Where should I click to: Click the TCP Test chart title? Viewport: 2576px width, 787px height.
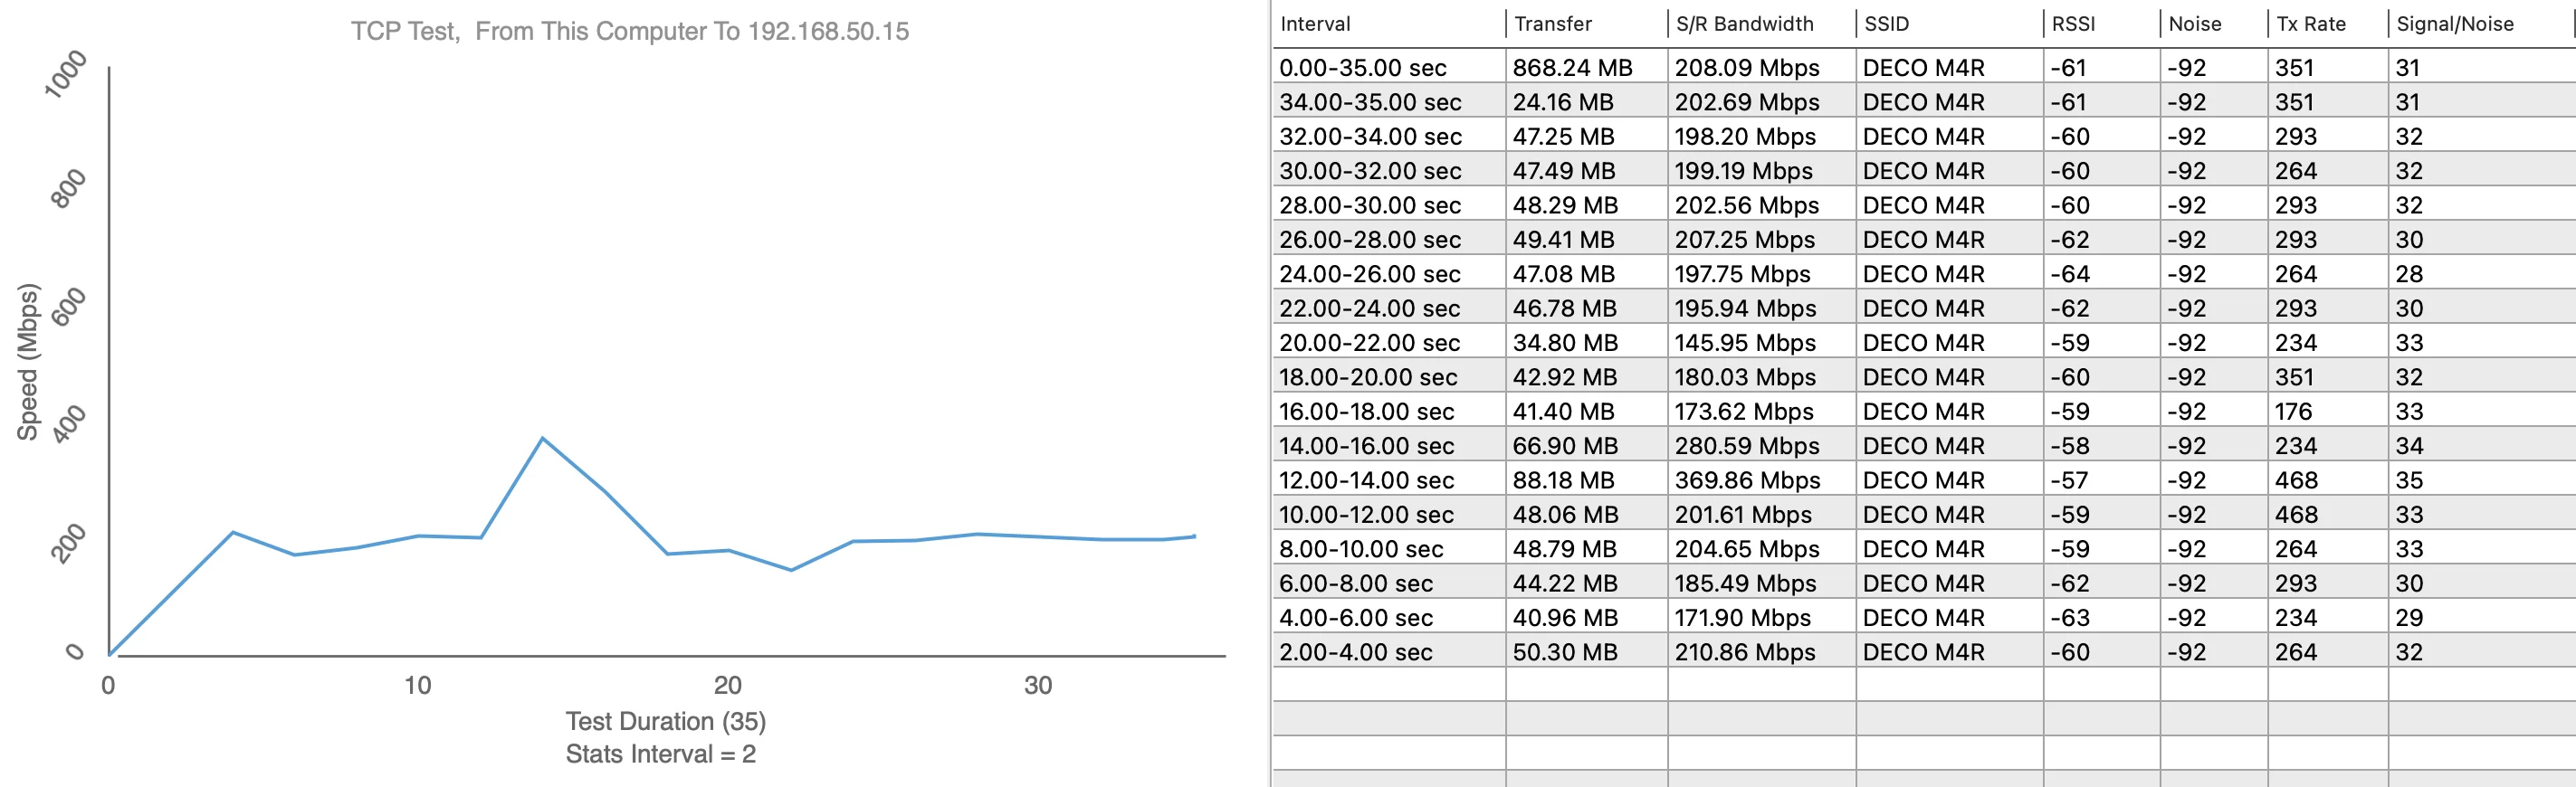click(x=629, y=31)
